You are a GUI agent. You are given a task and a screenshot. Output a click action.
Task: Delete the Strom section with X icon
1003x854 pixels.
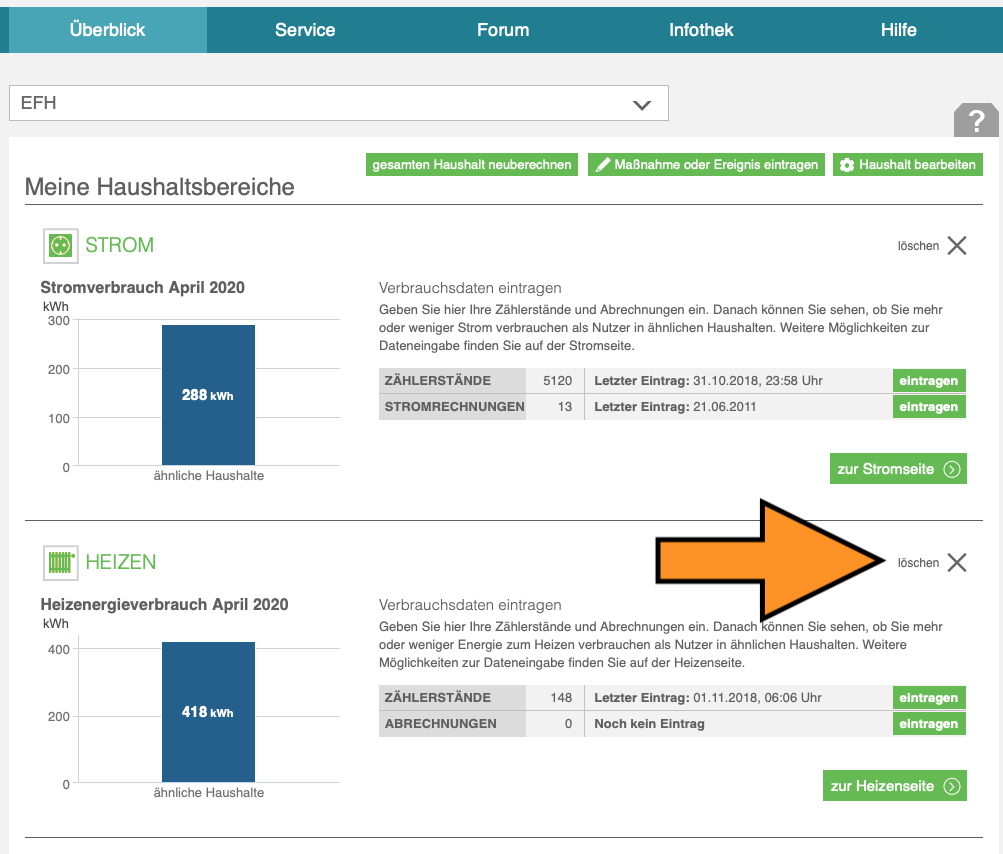[x=956, y=246]
